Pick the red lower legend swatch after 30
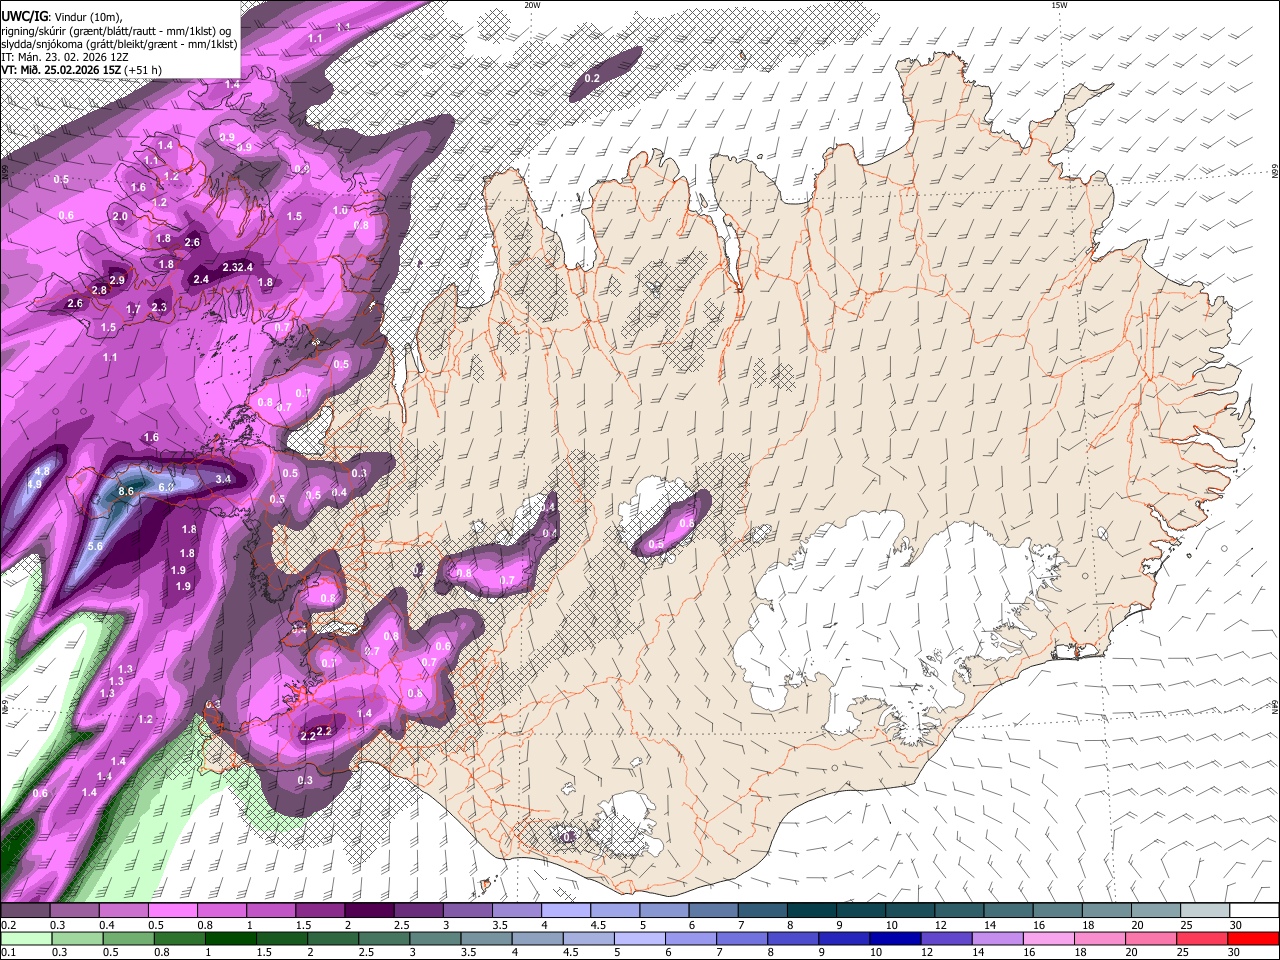 coord(1254,938)
